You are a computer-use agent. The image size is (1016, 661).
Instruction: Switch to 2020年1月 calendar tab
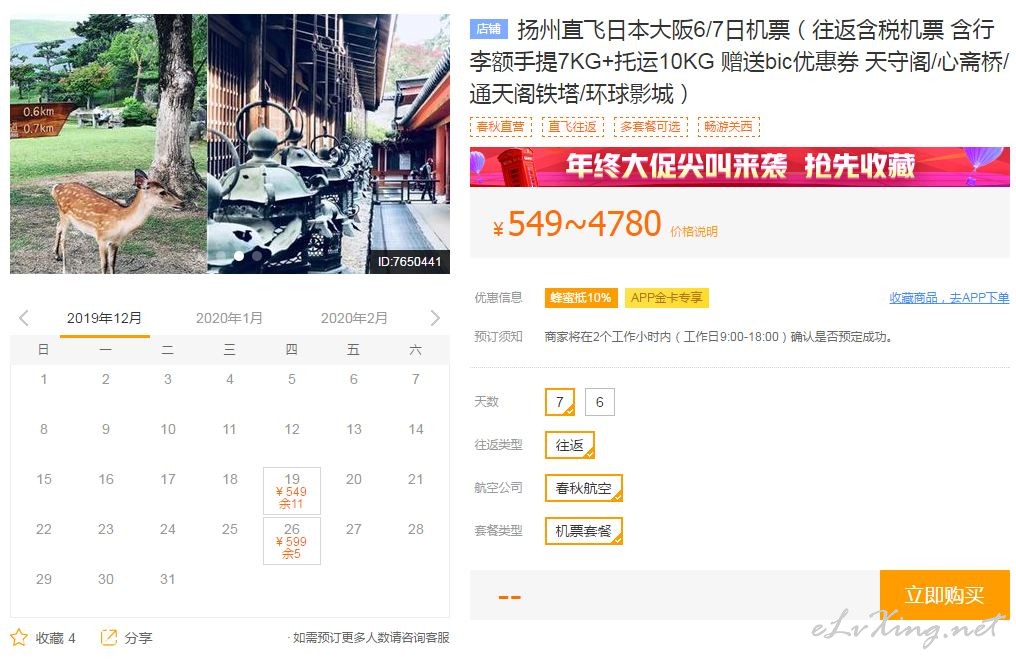pos(229,318)
